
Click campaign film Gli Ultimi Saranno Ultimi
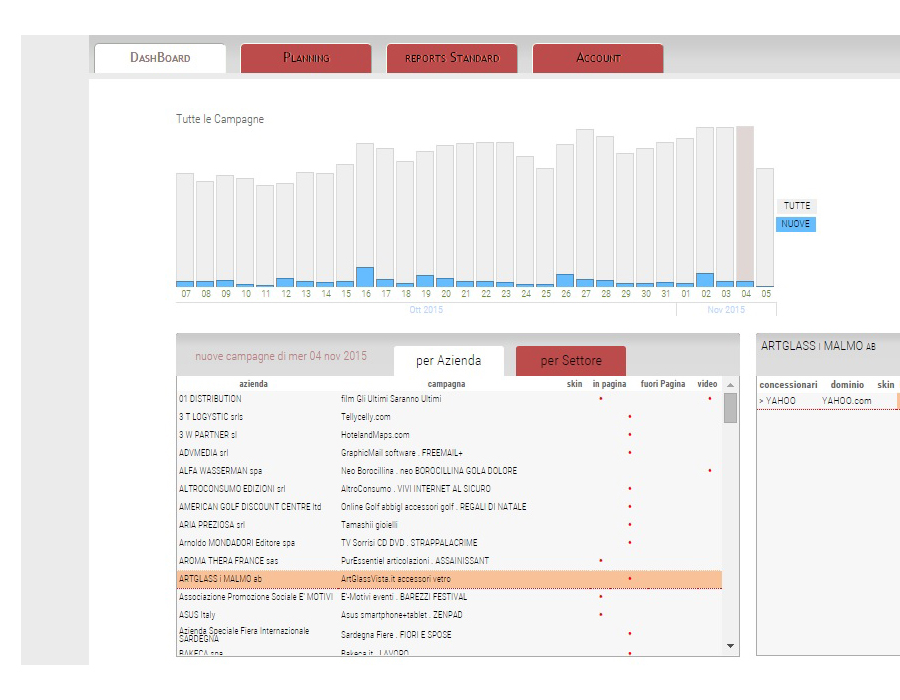click(x=391, y=399)
